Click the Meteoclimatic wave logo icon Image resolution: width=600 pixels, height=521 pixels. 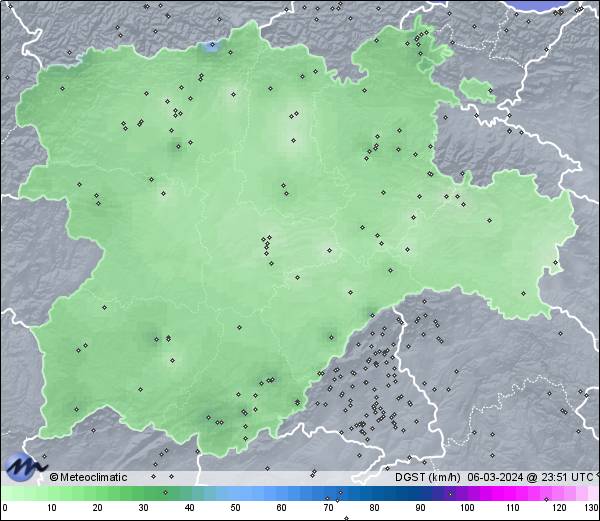(23, 466)
